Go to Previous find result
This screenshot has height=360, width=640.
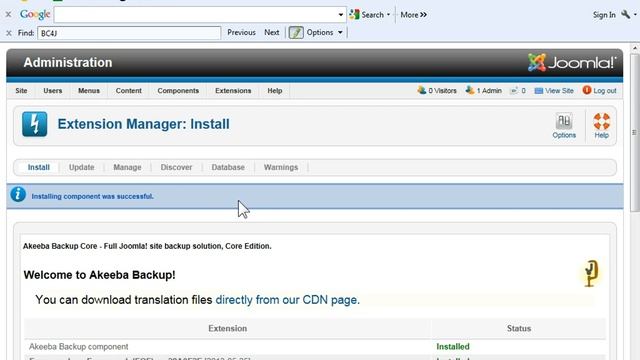[x=241, y=32]
